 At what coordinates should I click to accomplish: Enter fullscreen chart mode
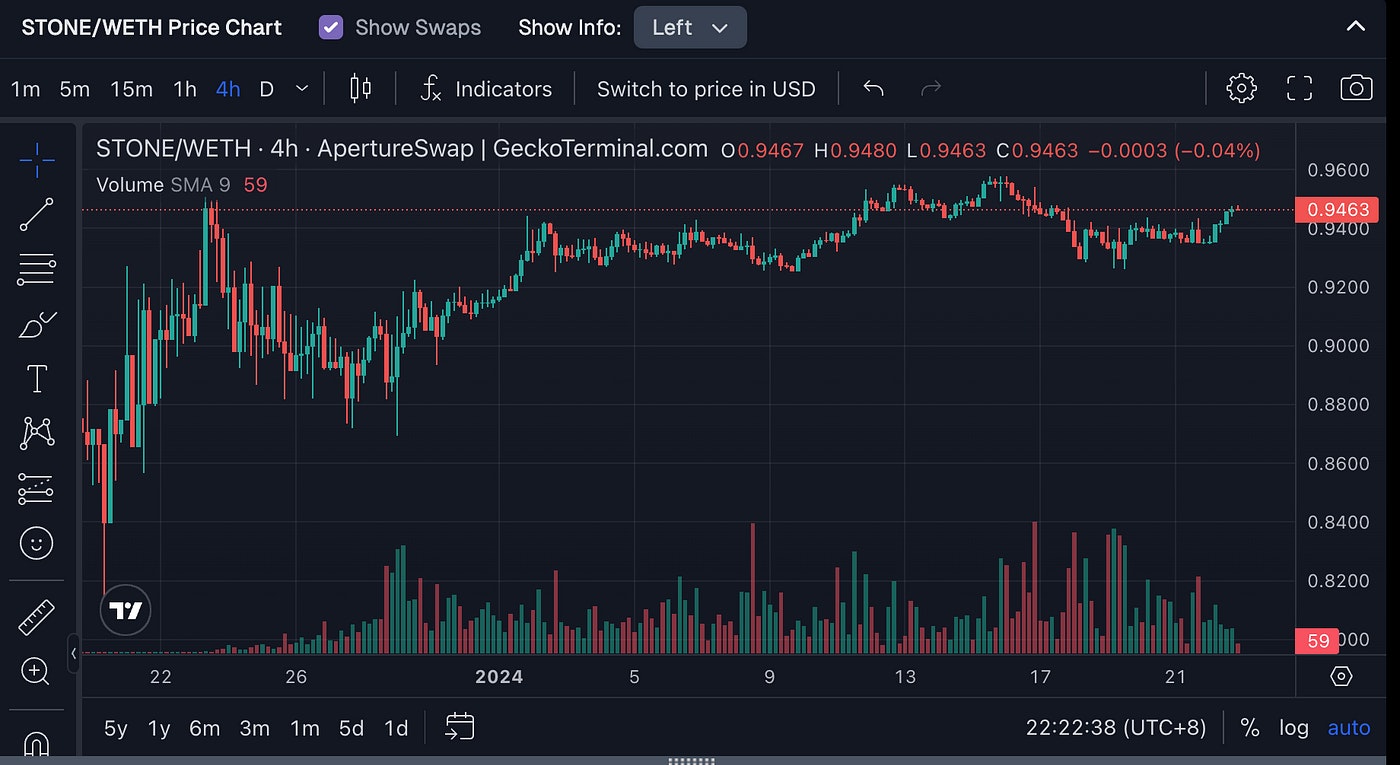click(1299, 88)
